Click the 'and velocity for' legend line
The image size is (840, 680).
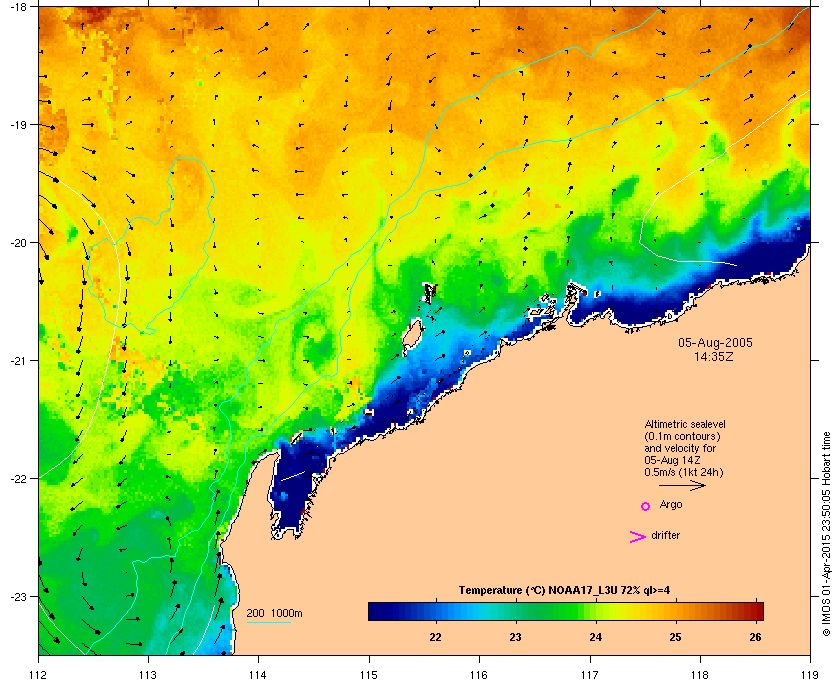(680, 448)
